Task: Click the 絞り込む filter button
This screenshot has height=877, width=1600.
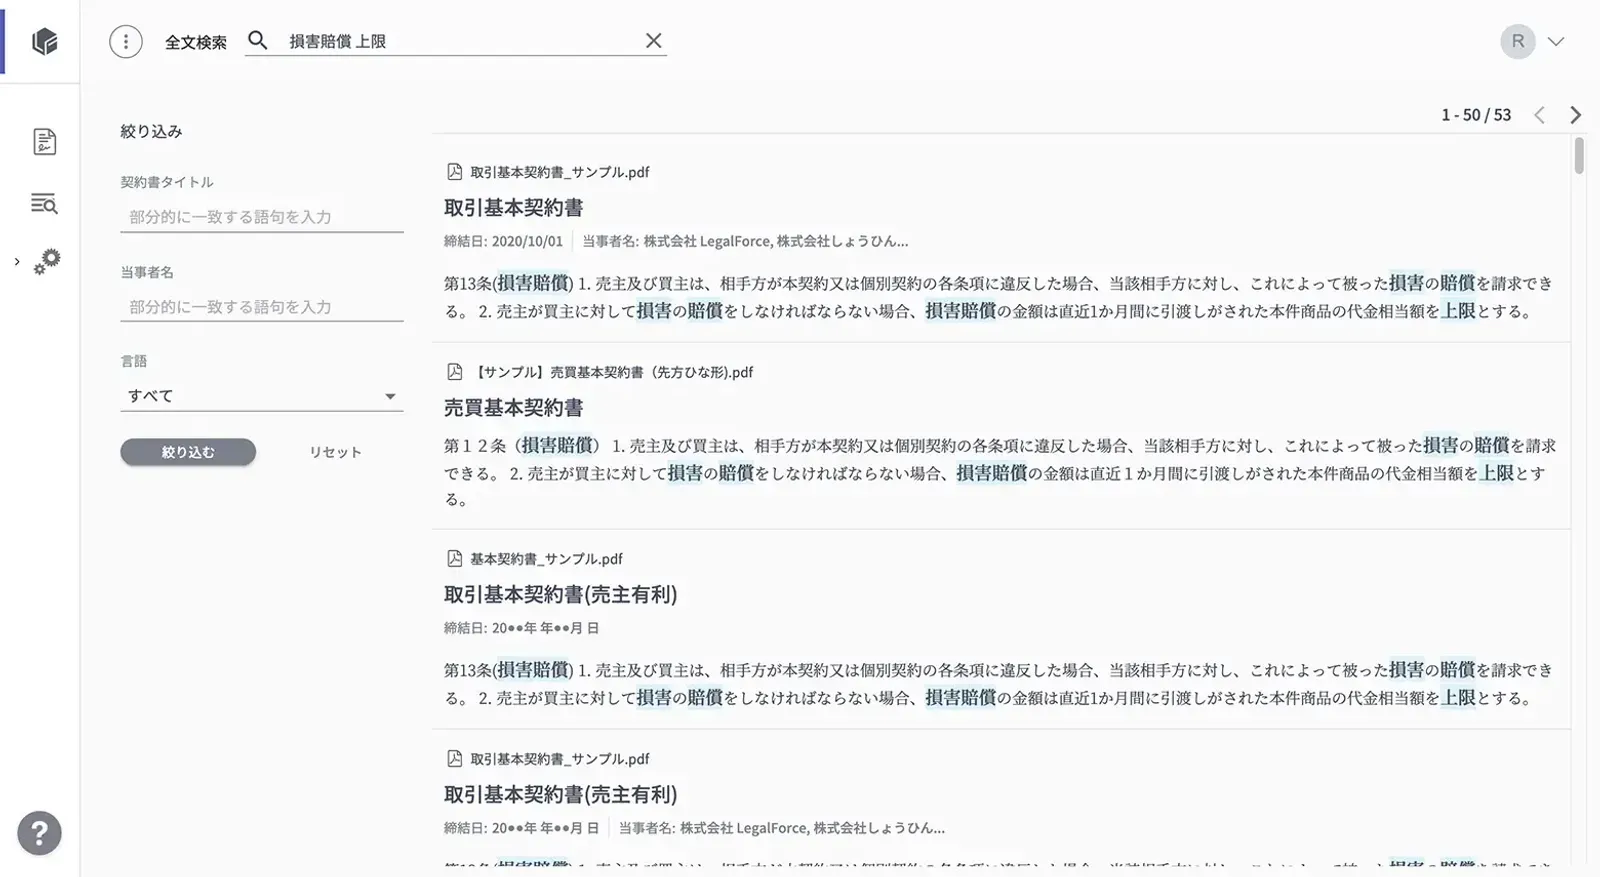Action: 188,452
